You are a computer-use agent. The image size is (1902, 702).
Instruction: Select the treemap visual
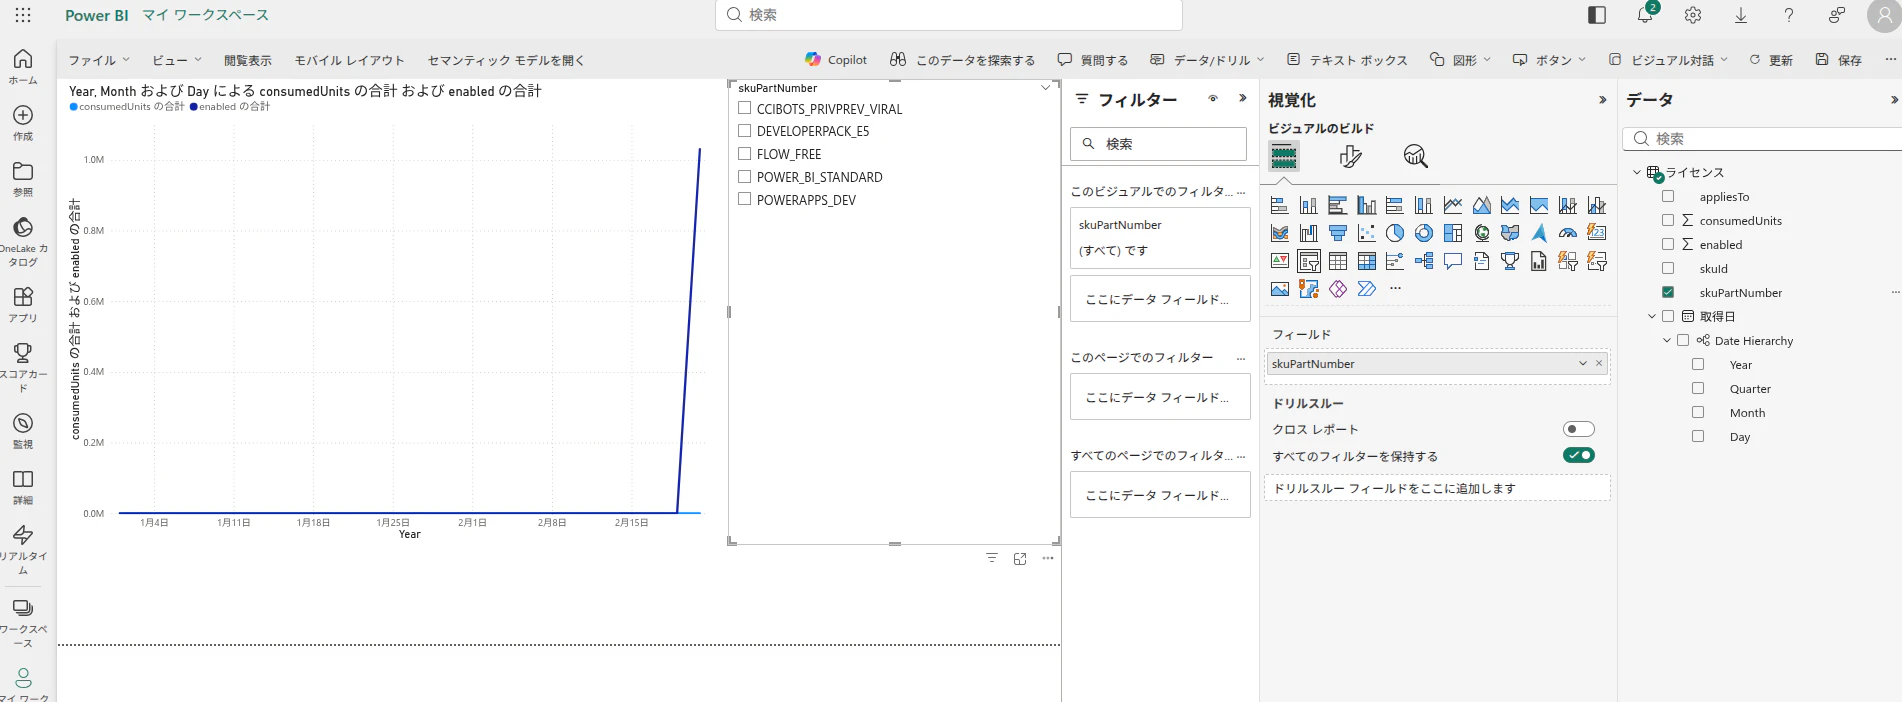1453,233
